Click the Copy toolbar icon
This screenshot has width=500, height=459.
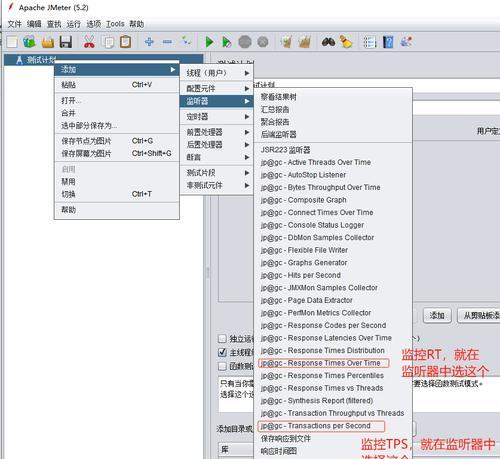click(108, 42)
